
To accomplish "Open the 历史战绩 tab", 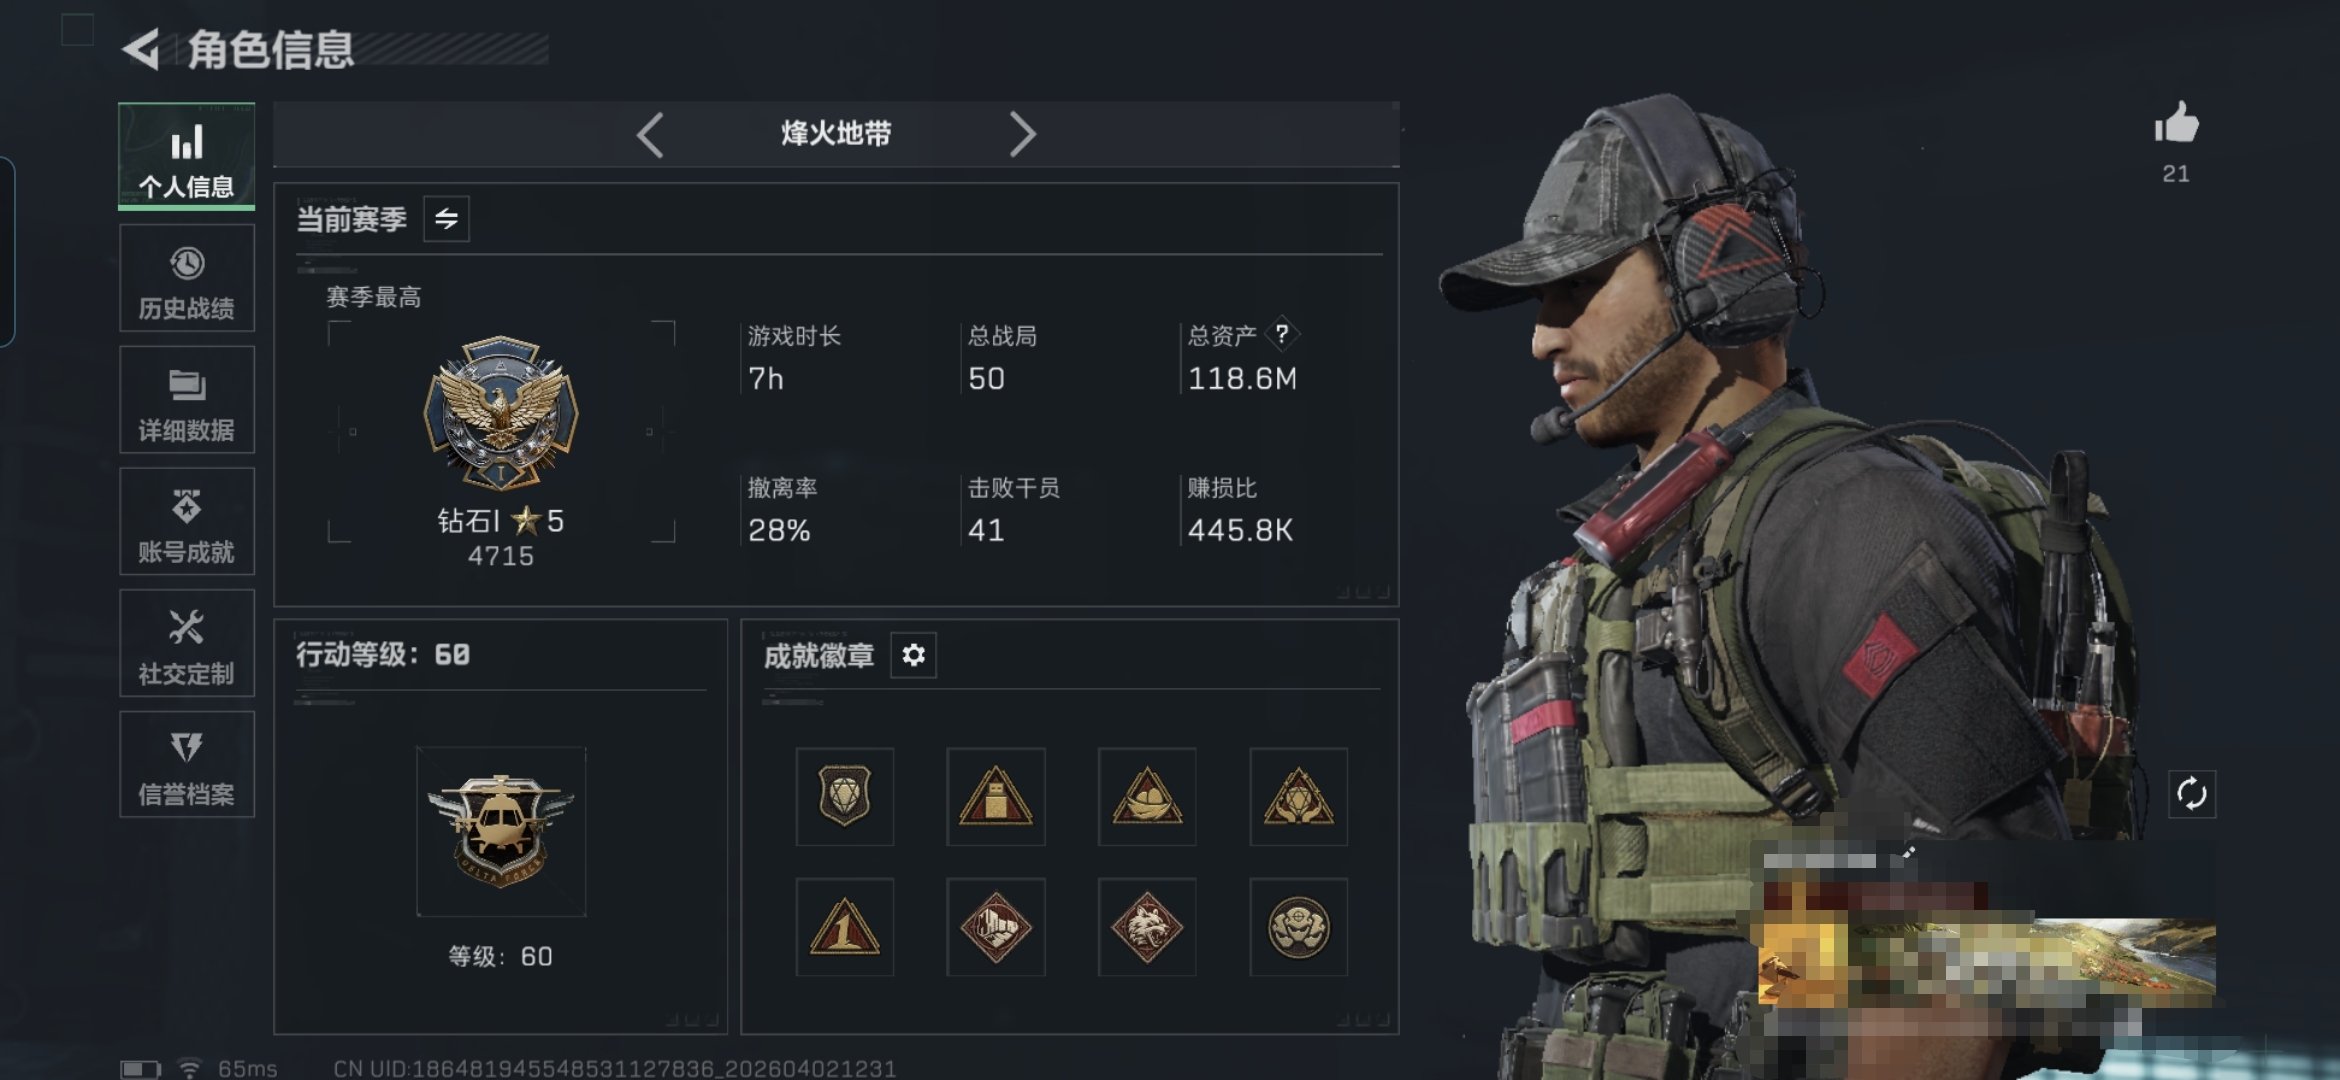I will 187,278.
